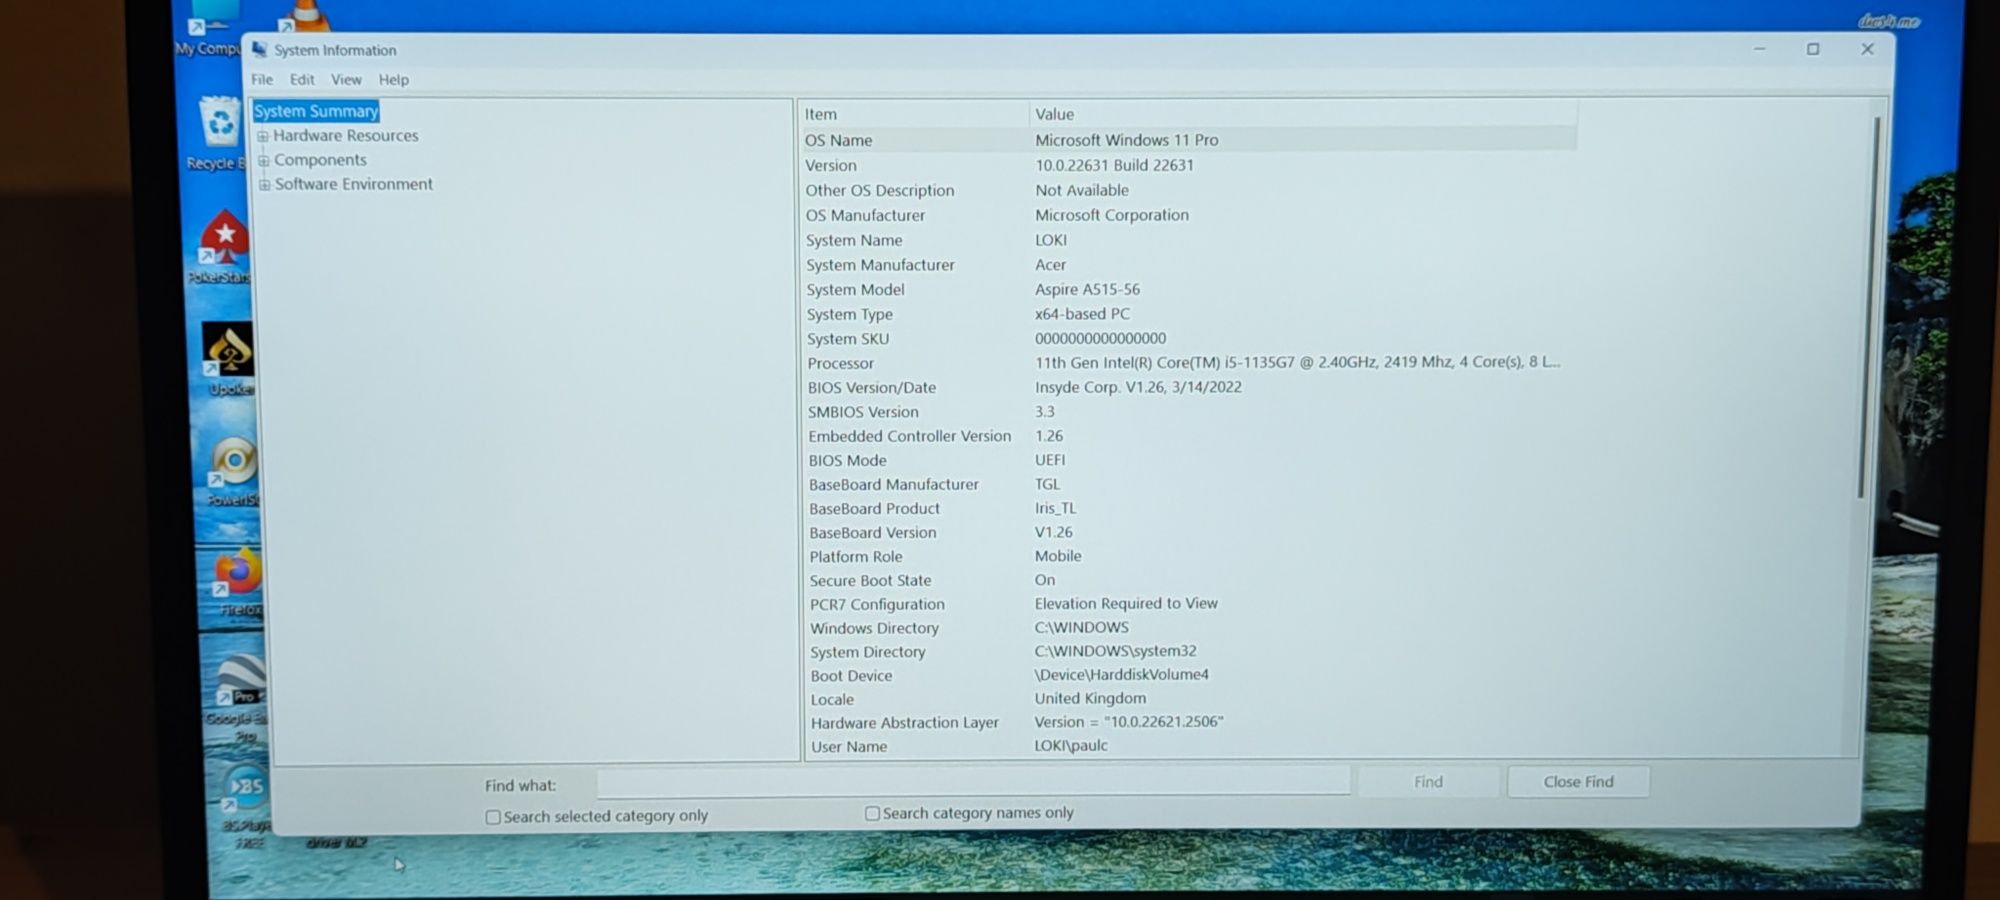The image size is (2000, 900).
Task: Select the My Computer desktop icon
Action: (208, 28)
